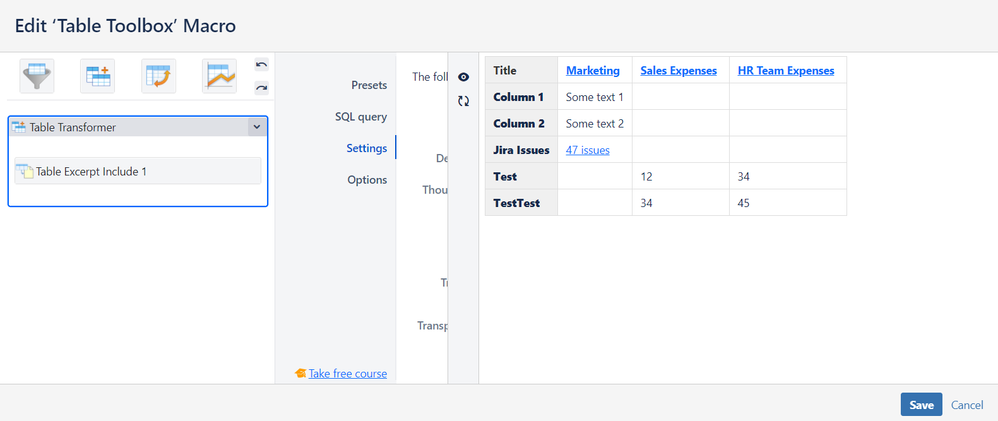The height and width of the screenshot is (421, 998).
Task: Click the cell containing 12
Action: tap(681, 176)
